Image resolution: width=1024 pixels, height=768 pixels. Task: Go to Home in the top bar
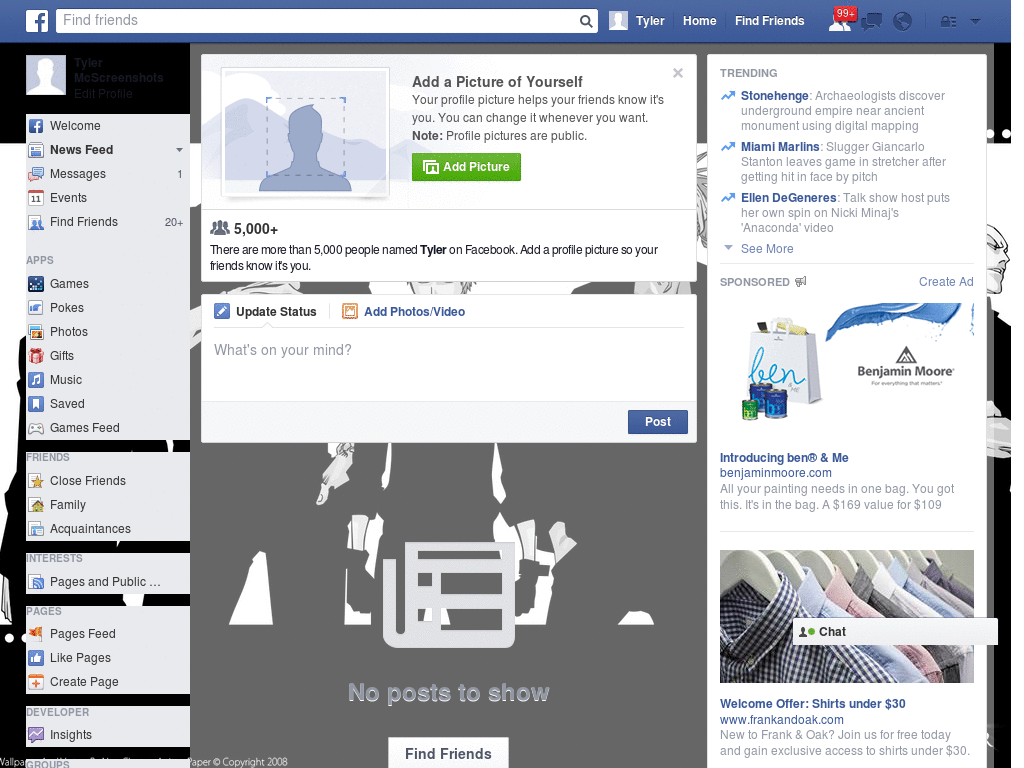click(x=699, y=21)
